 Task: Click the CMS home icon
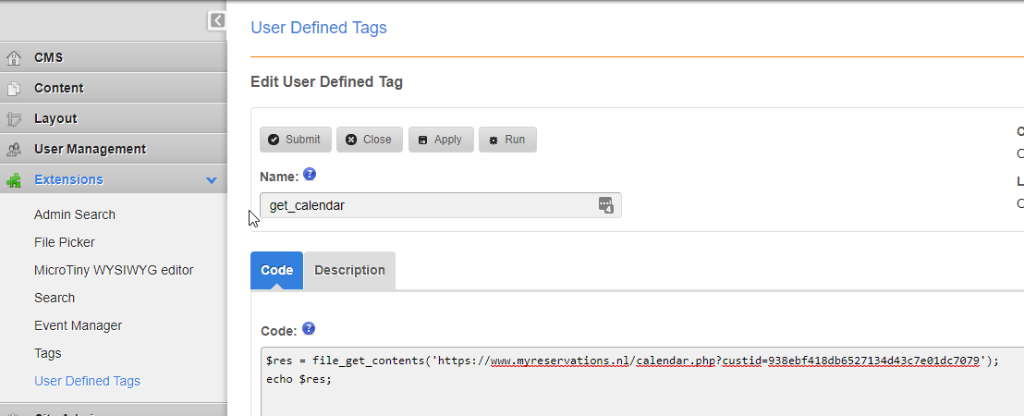(x=14, y=58)
